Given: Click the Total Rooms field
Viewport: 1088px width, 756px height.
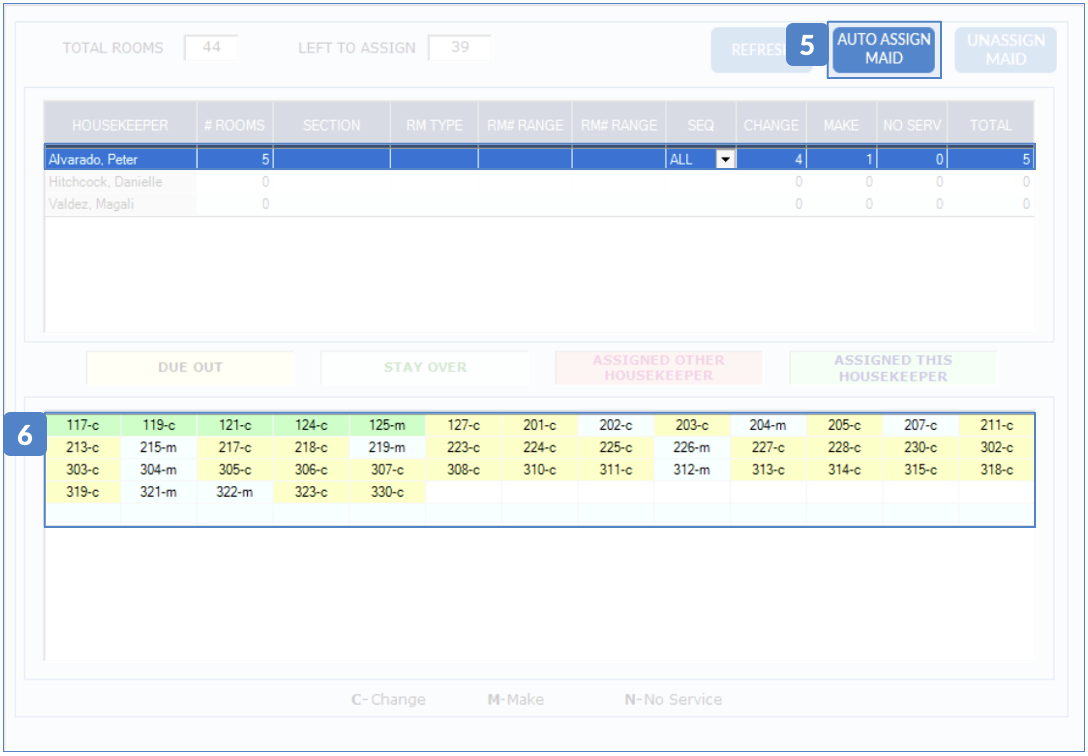Looking at the screenshot, I should (x=210, y=47).
